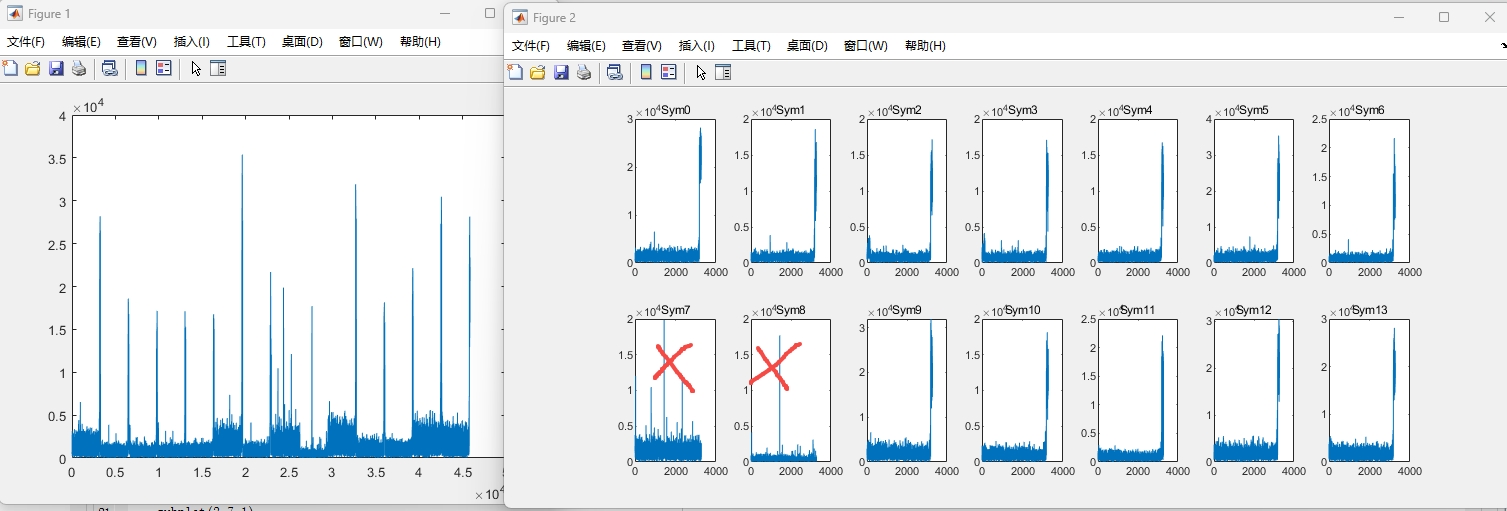The image size is (1507, 511).
Task: Click the Sym13 subplot in Figure 2
Action: 1369,390
